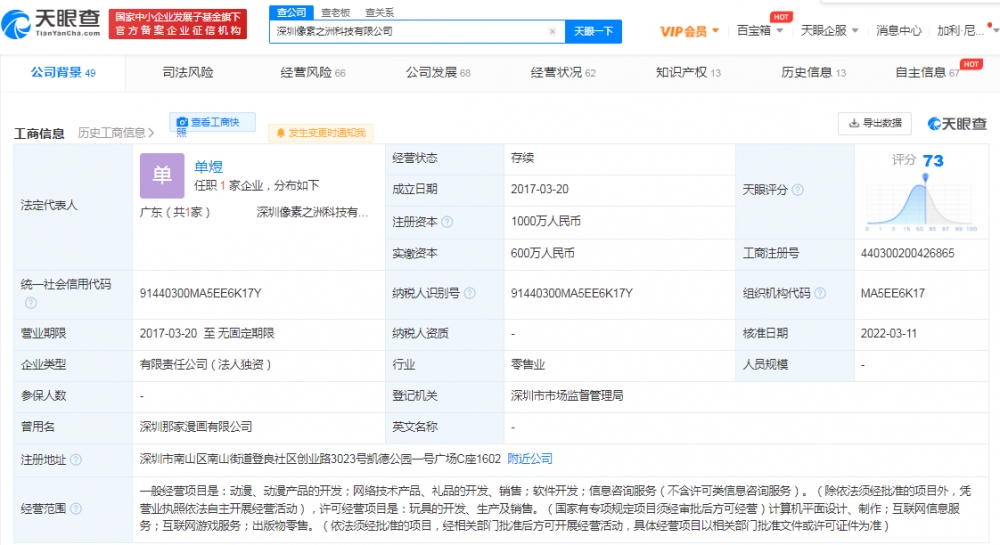Click the 天眼一下 search button
The height and width of the screenshot is (545, 1000).
tap(593, 31)
